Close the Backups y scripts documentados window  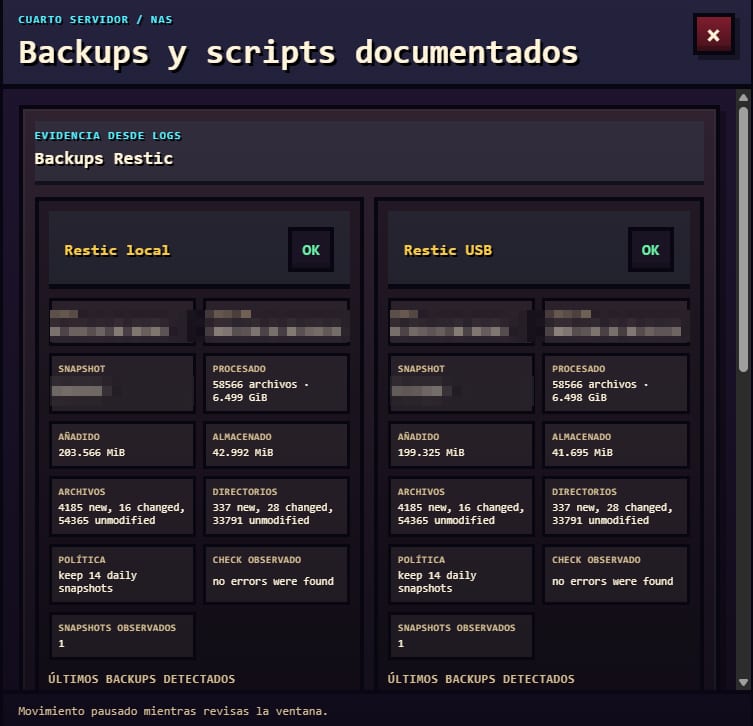[713, 35]
